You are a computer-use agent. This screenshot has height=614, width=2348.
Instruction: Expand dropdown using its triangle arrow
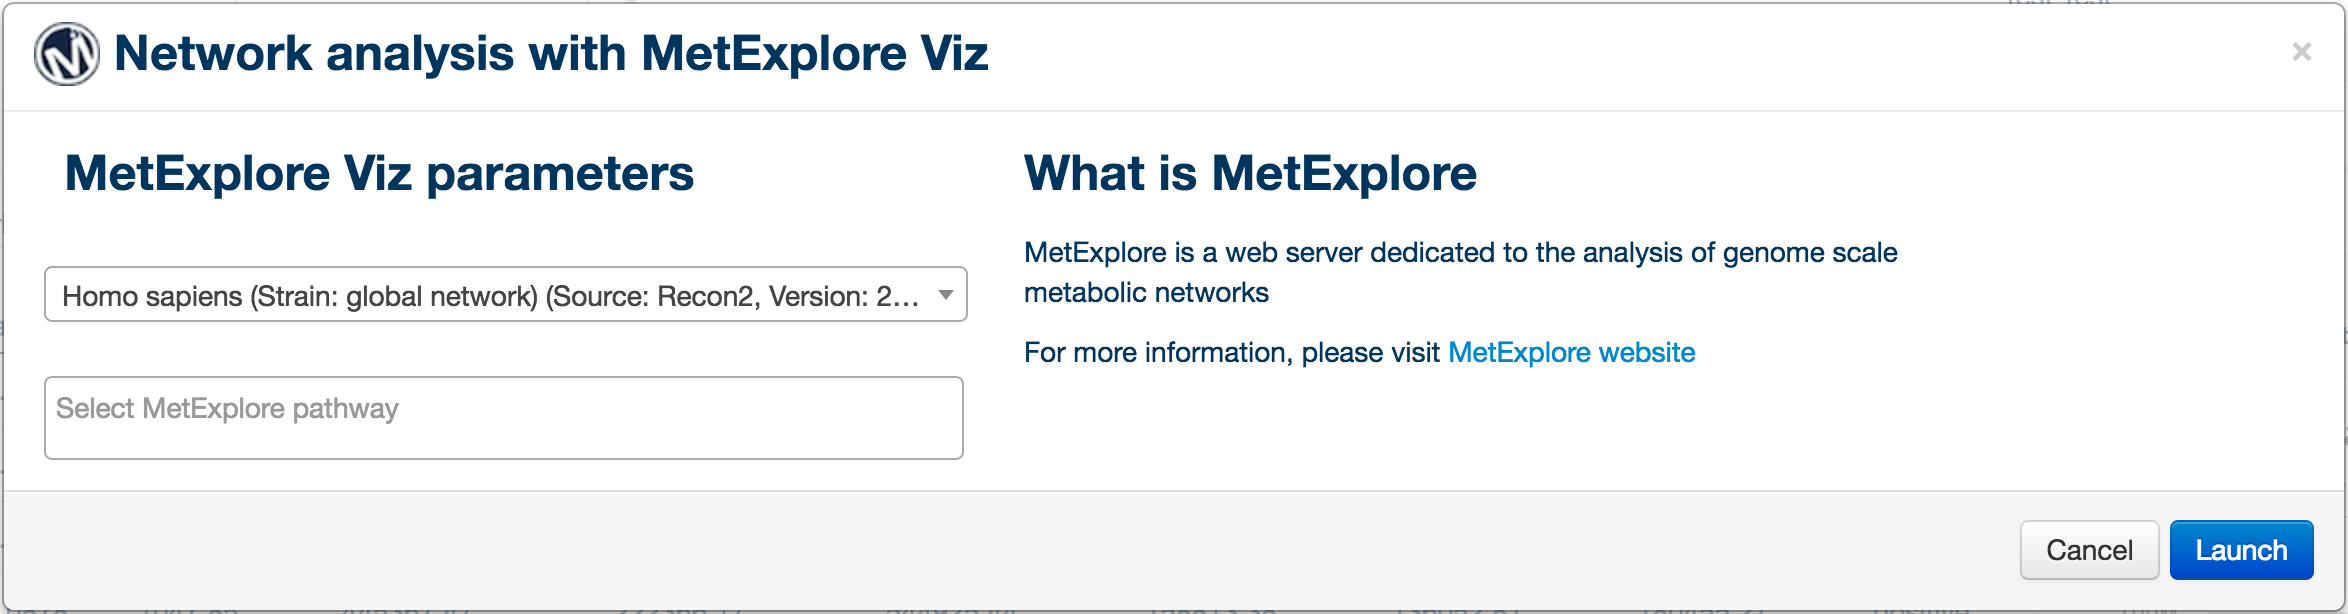[945, 295]
